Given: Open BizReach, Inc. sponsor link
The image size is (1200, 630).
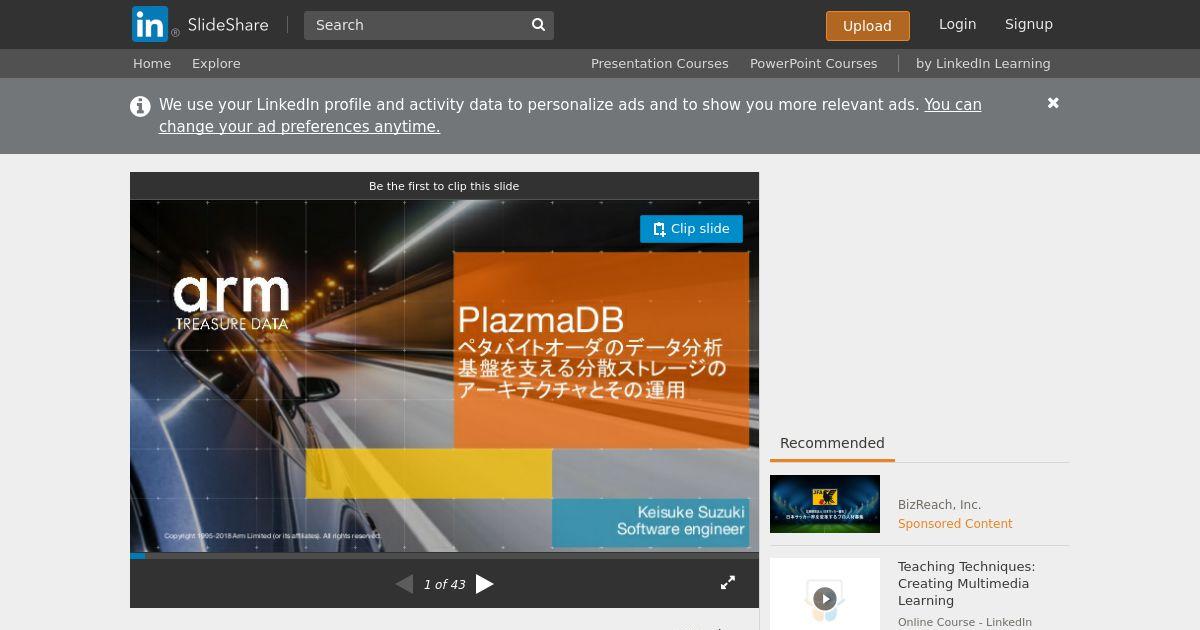Looking at the screenshot, I should pos(939,505).
